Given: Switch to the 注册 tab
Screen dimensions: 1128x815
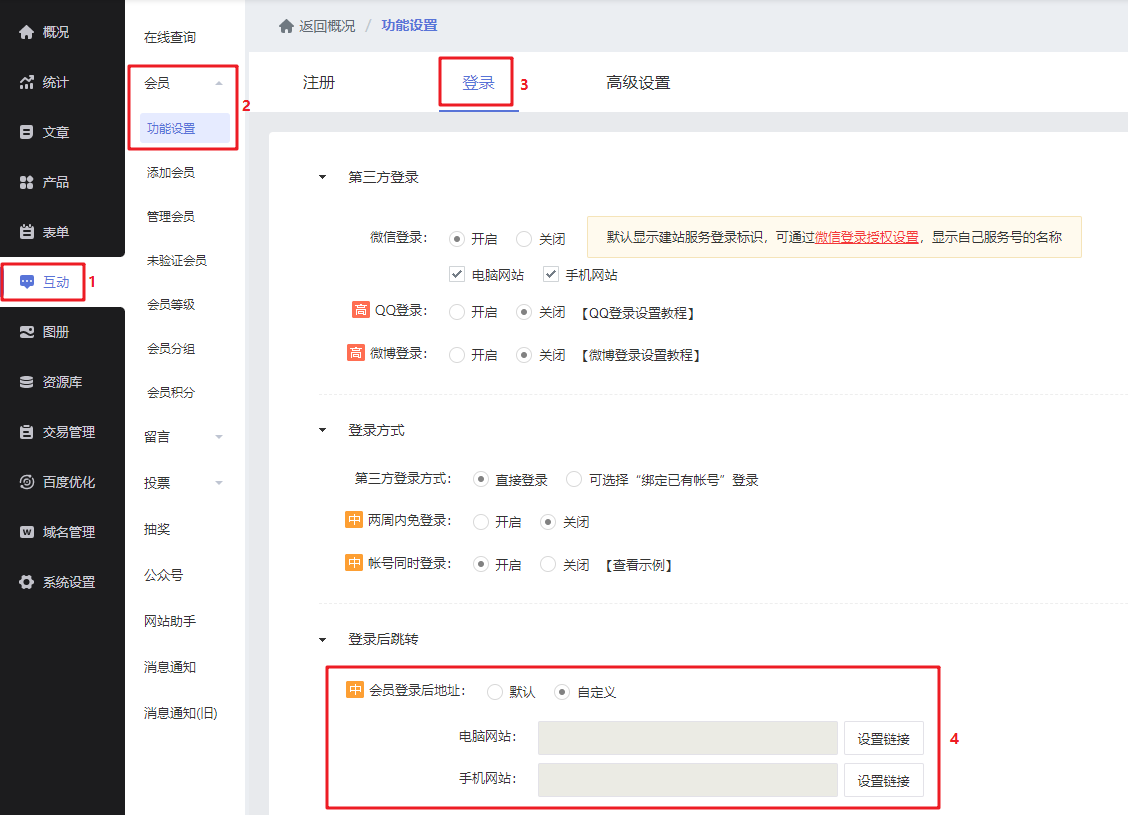Looking at the screenshot, I should (x=319, y=83).
